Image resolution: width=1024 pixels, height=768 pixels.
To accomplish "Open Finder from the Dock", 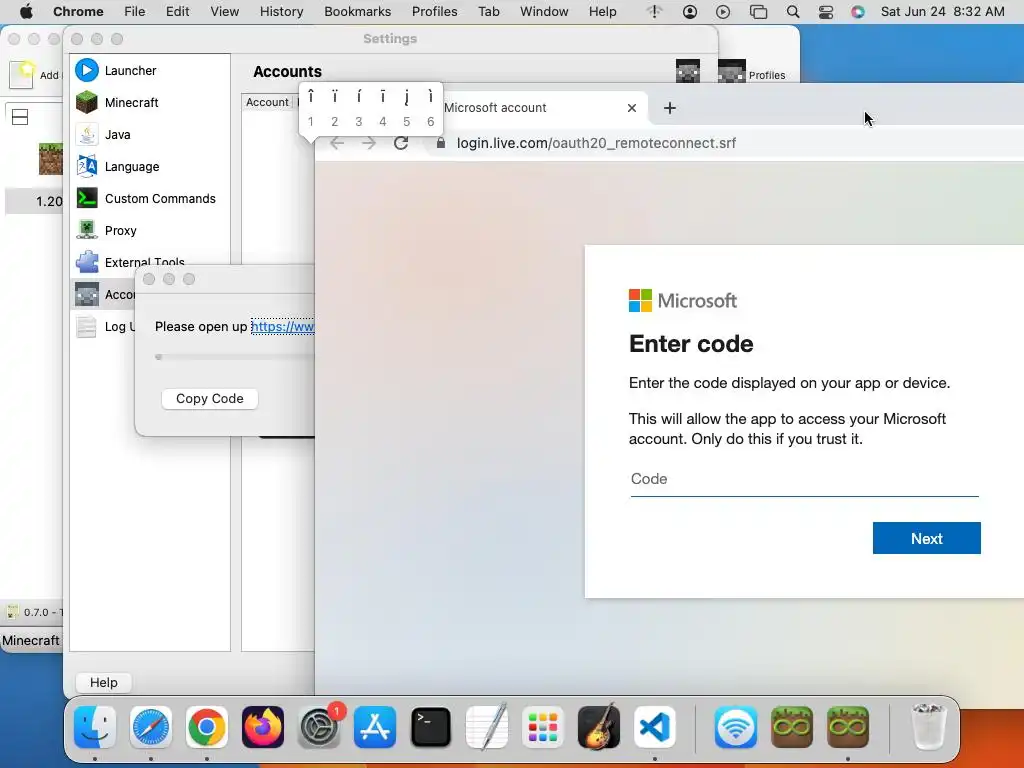I will [x=95, y=727].
